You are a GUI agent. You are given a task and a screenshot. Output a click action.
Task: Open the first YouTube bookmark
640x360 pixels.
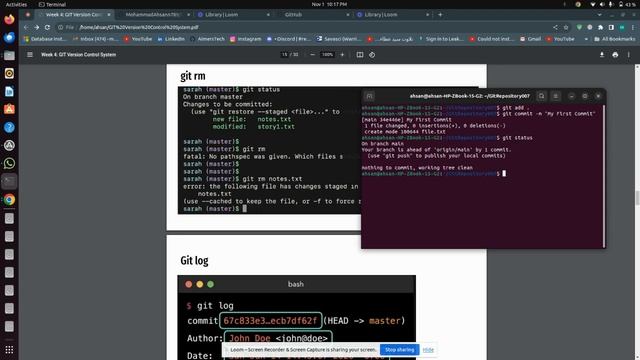pyautogui.click(x=138, y=39)
